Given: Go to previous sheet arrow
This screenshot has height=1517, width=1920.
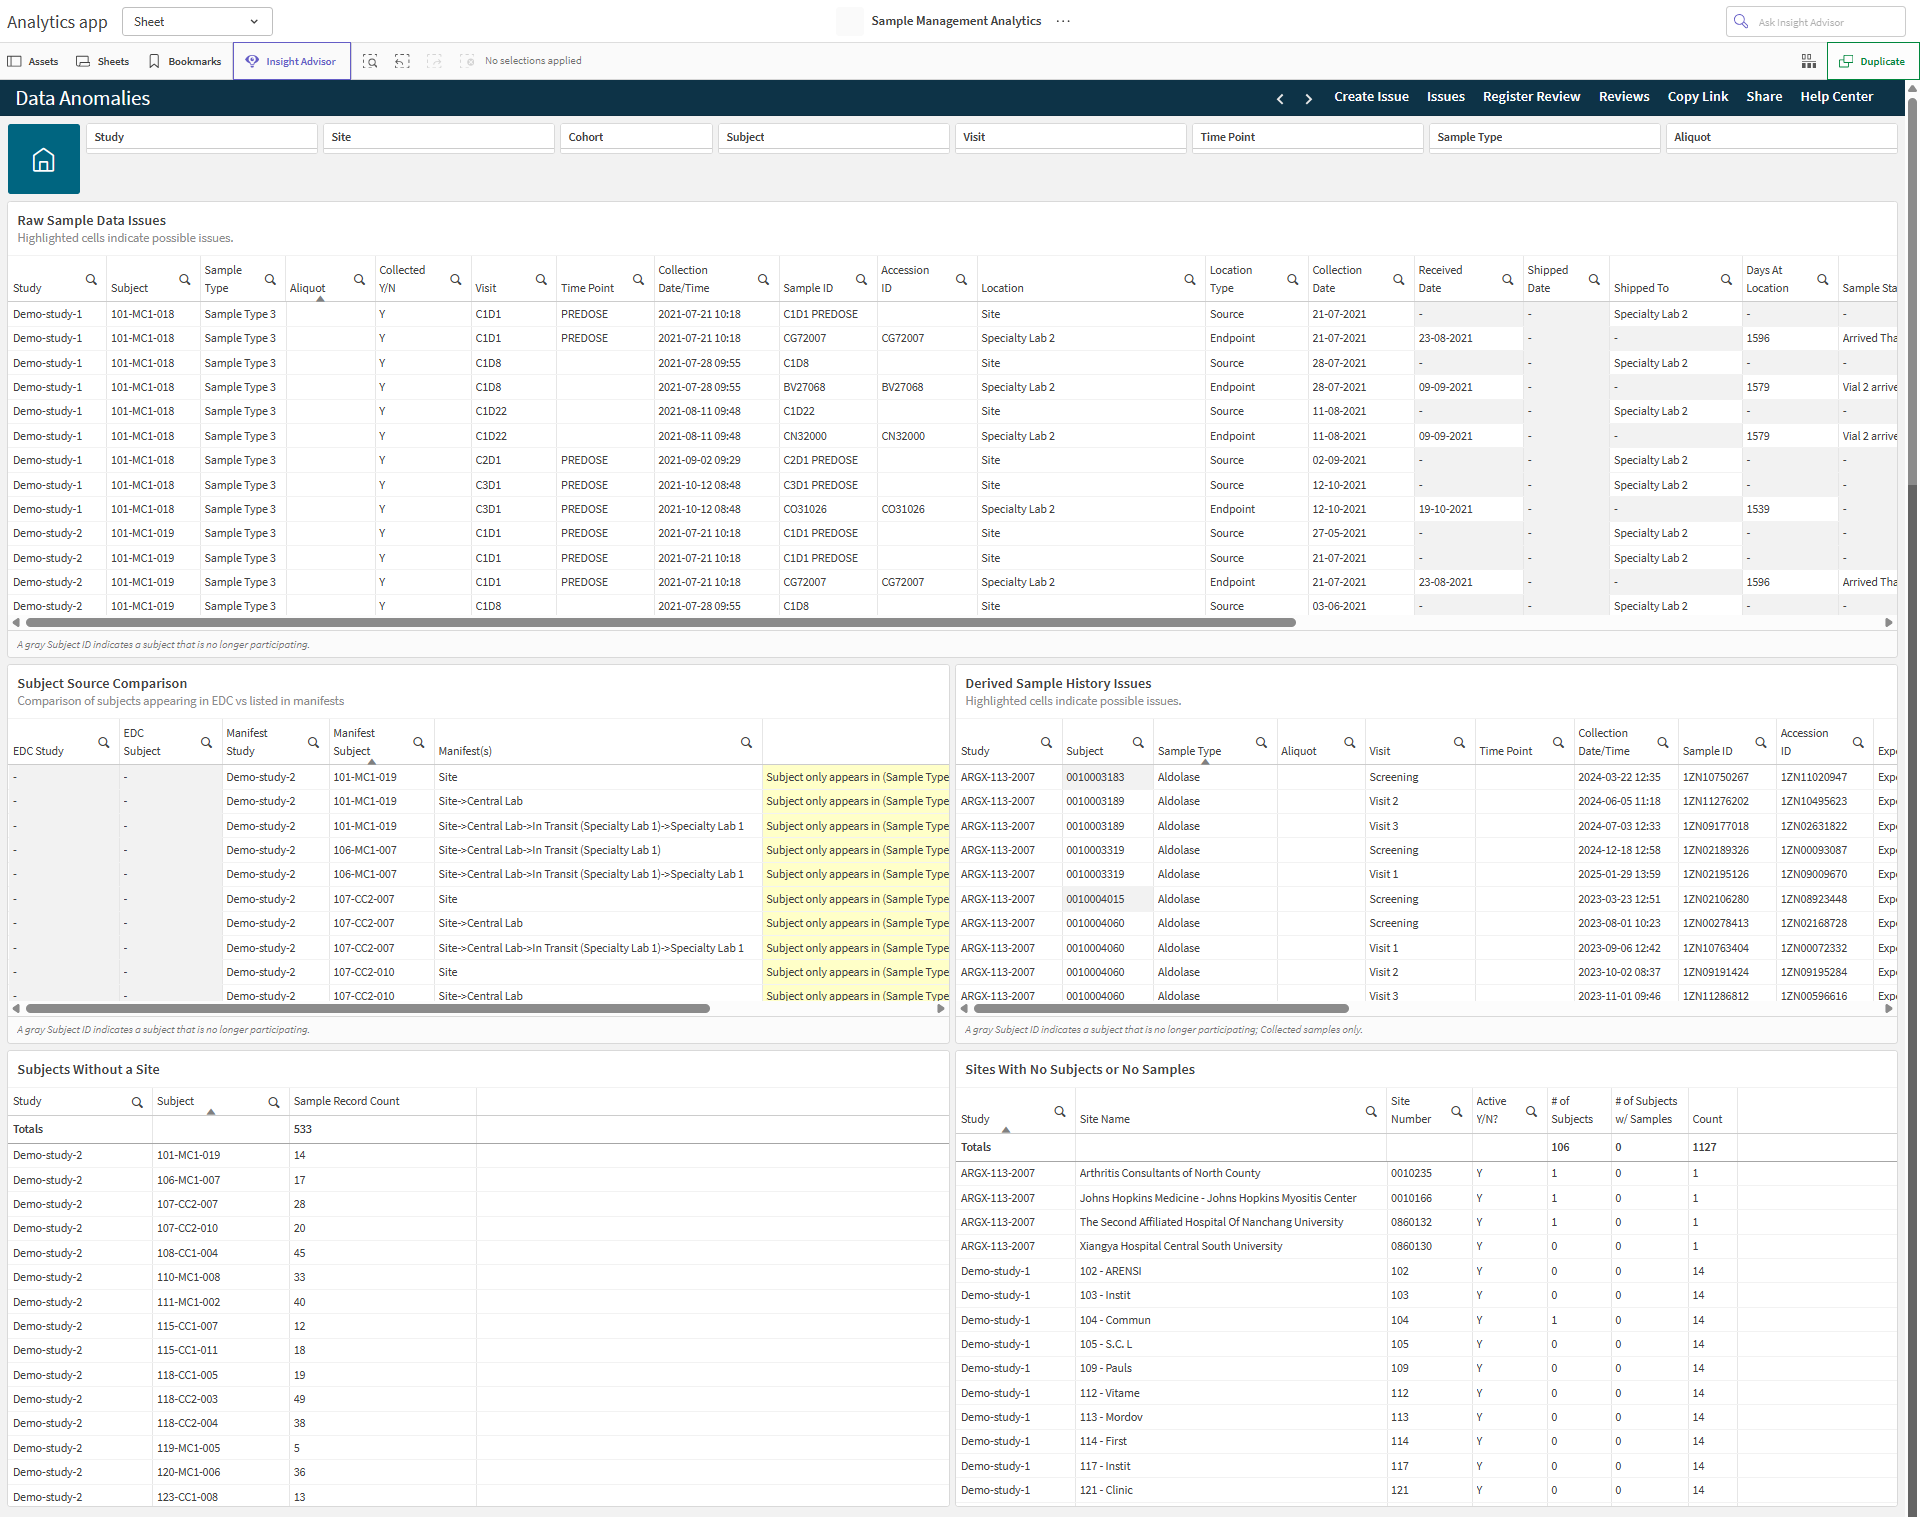Looking at the screenshot, I should (x=1280, y=98).
